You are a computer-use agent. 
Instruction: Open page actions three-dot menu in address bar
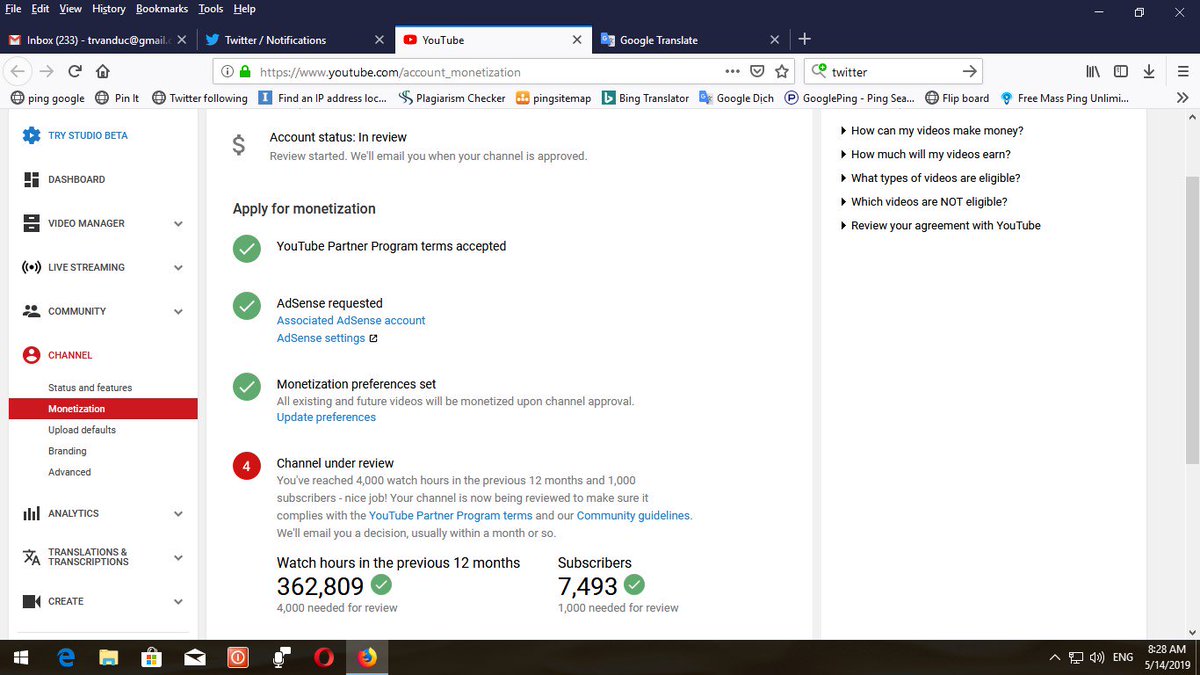click(732, 71)
